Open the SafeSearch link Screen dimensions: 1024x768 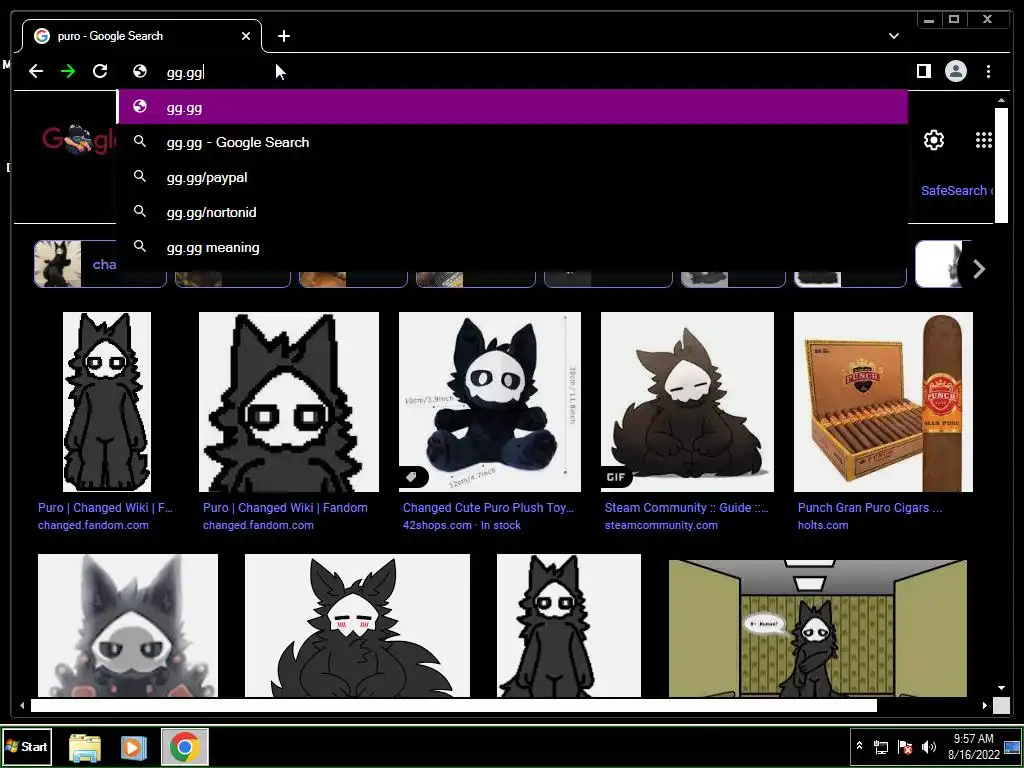tap(956, 191)
